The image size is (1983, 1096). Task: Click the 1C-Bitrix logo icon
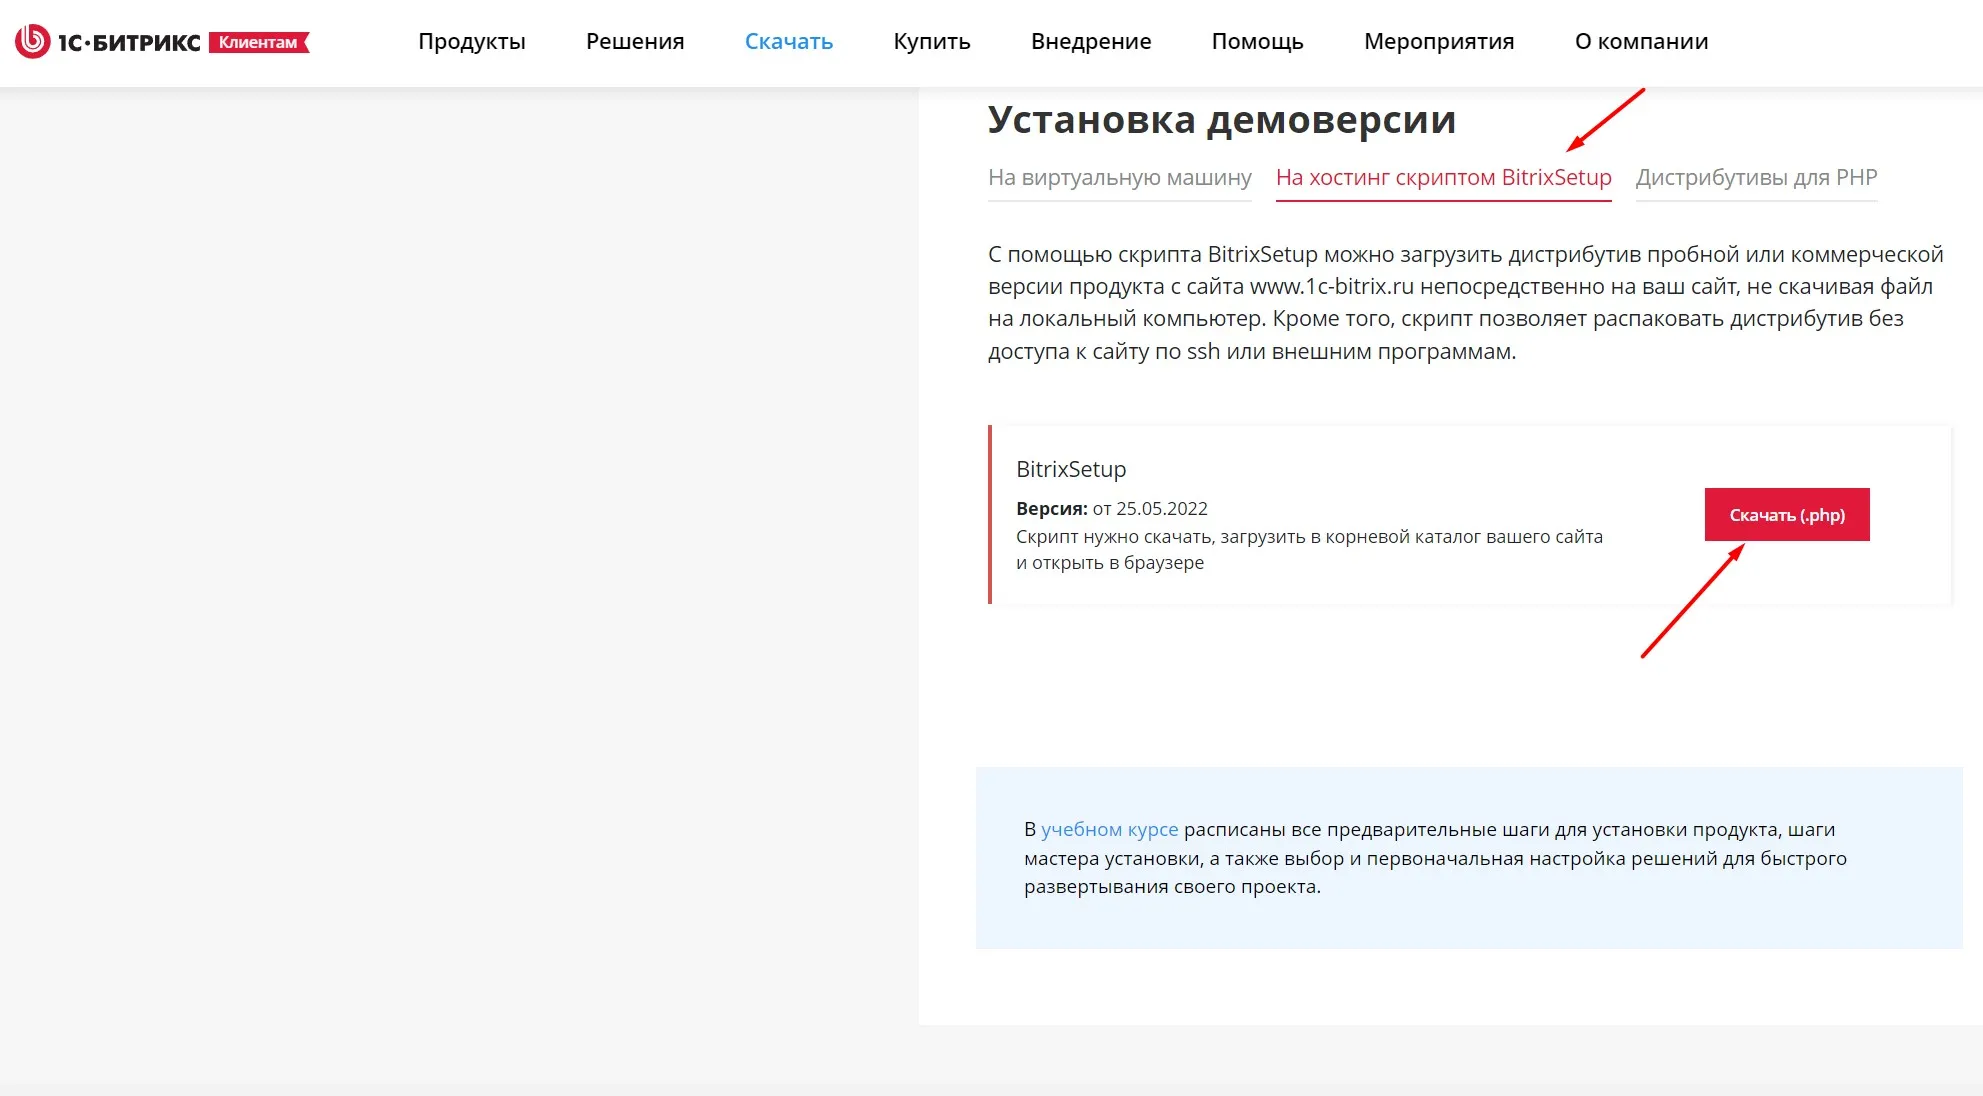point(32,41)
